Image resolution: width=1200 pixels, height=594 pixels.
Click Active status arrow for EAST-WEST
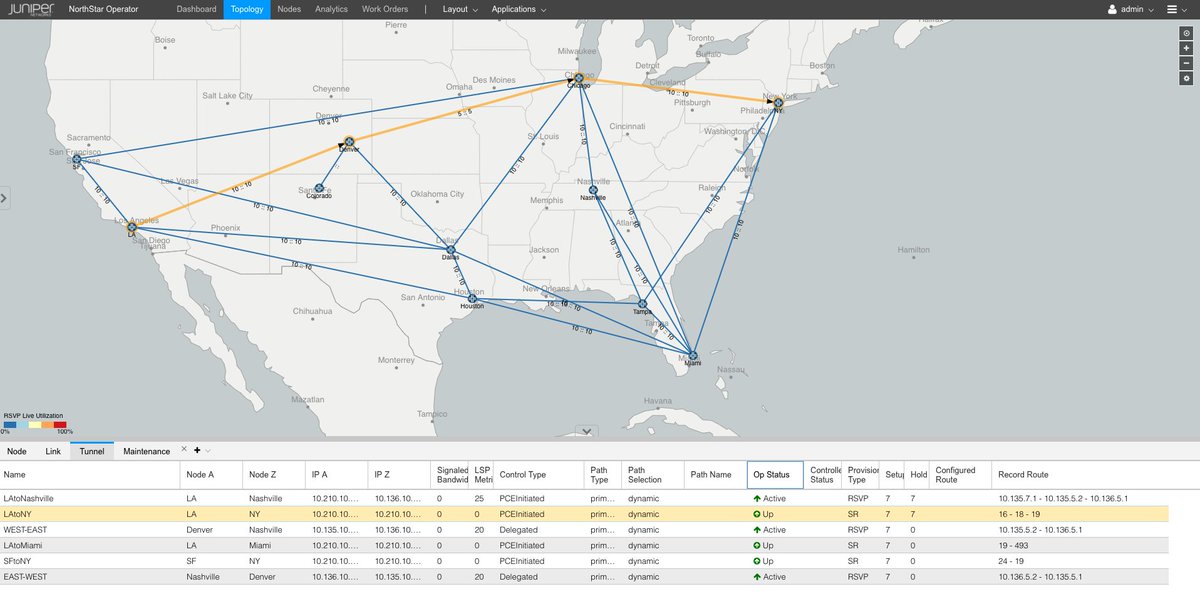757,577
